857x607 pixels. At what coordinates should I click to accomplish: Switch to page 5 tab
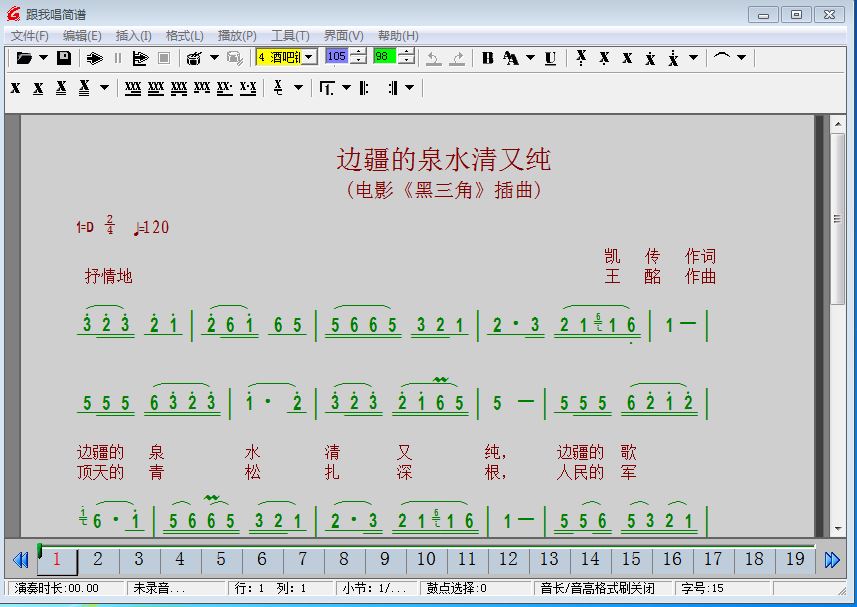click(x=221, y=561)
